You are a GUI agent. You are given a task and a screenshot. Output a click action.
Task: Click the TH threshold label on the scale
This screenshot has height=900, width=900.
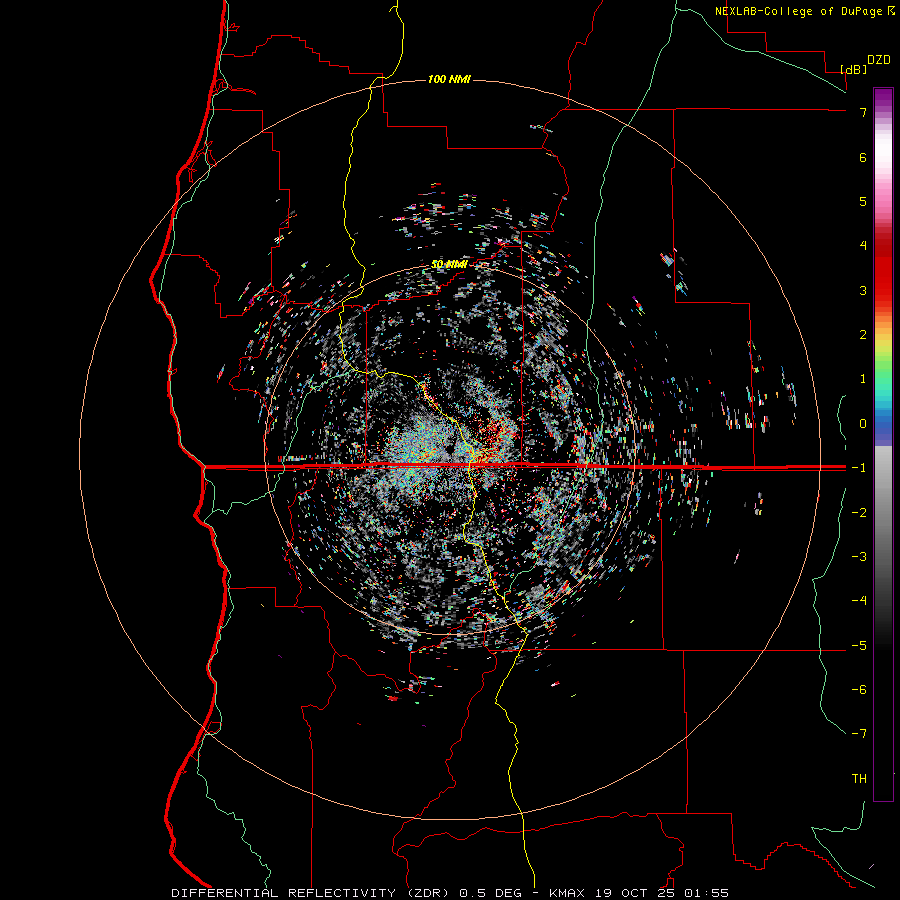pos(859,779)
